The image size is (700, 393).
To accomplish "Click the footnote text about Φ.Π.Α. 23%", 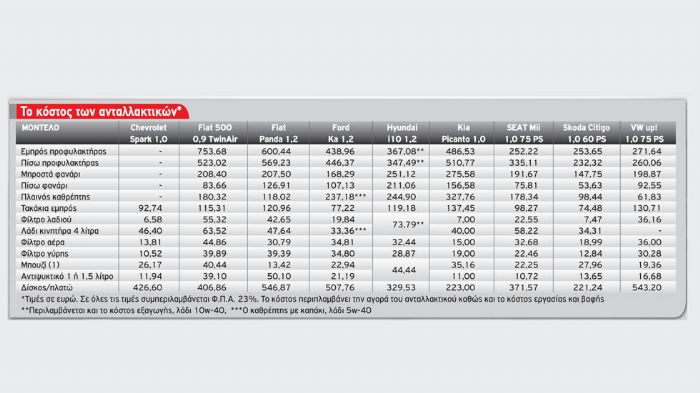I will 312,299.
